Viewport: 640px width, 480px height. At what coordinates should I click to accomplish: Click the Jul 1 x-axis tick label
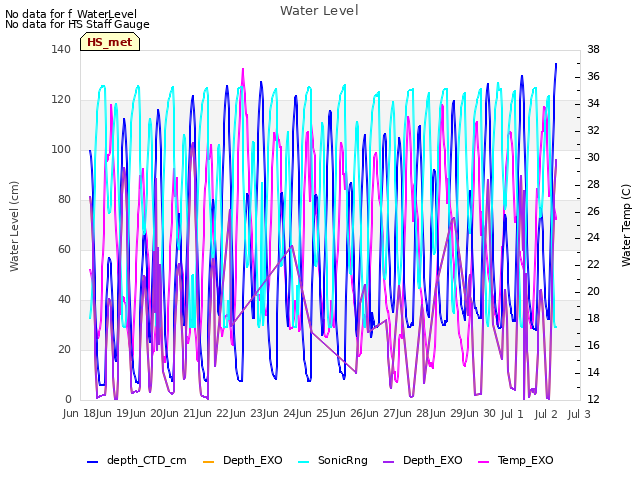(x=512, y=414)
